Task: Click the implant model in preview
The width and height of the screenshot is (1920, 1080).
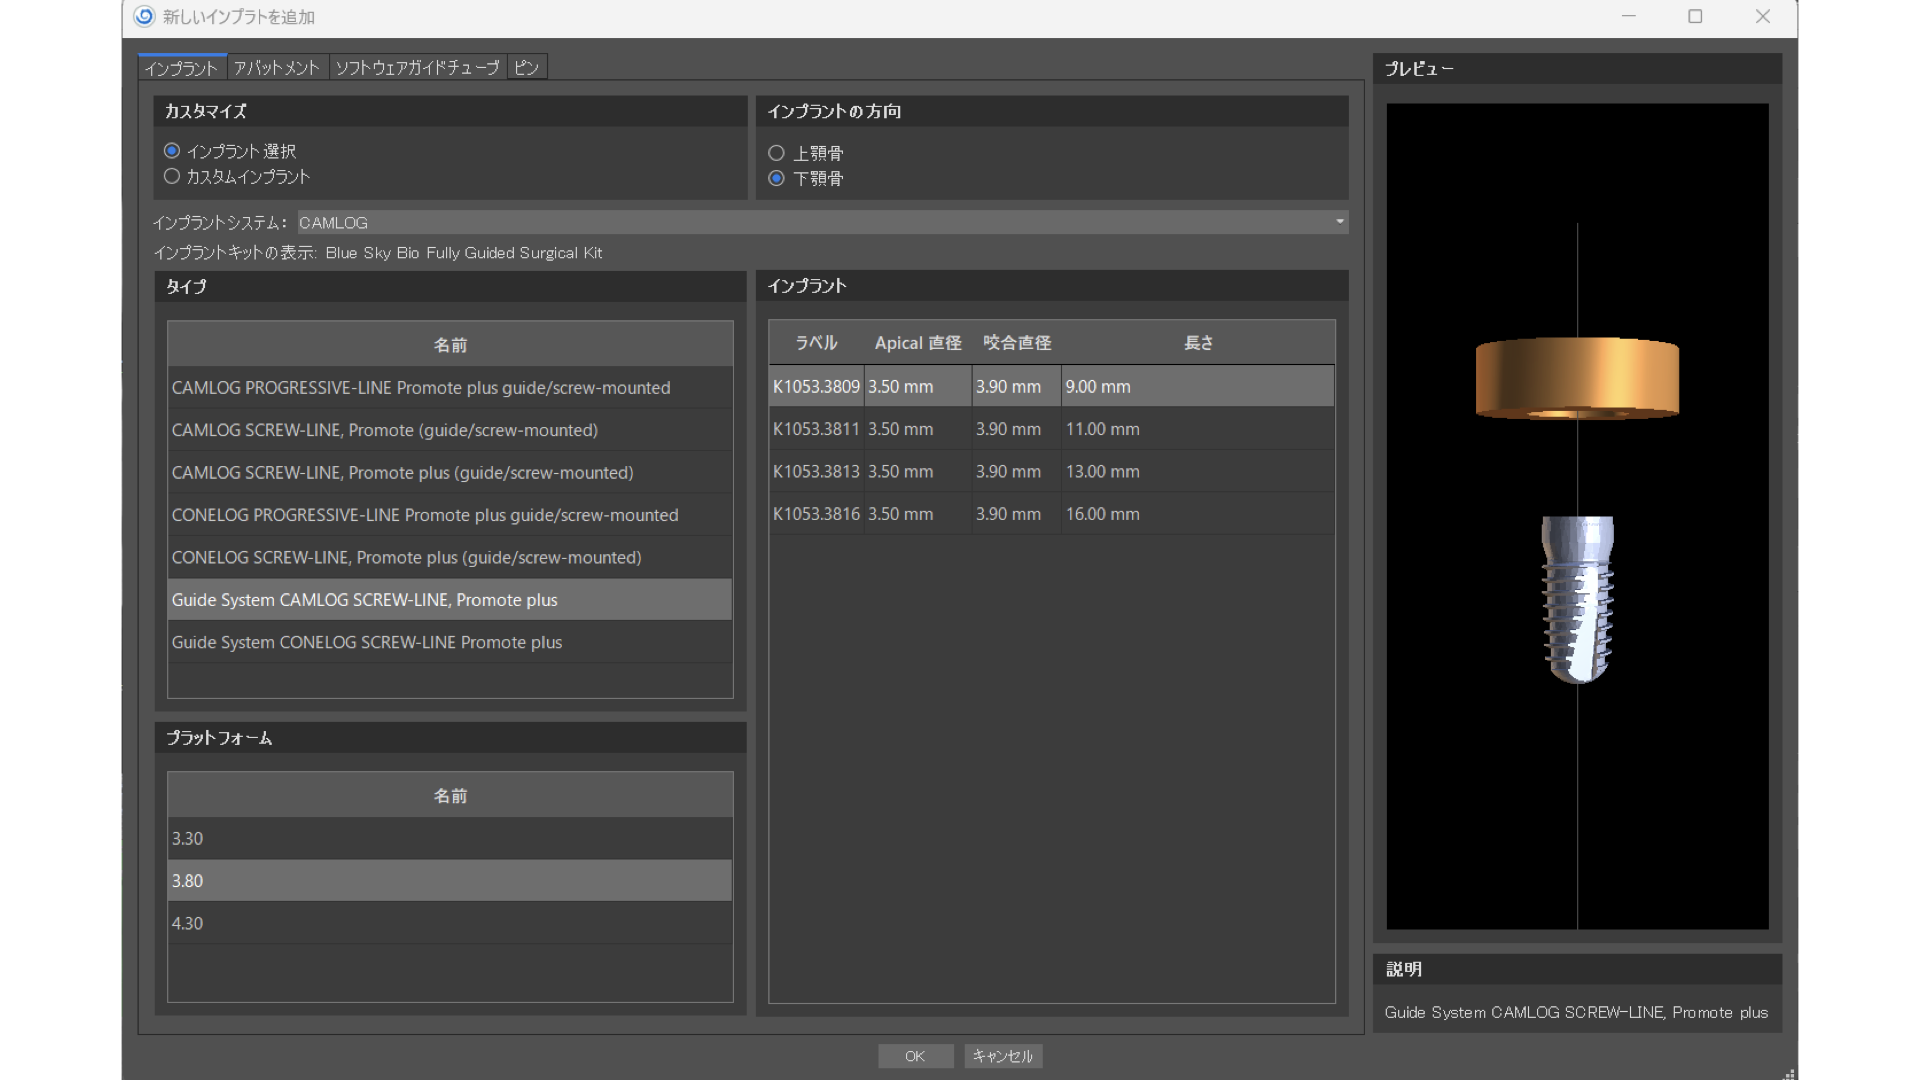Action: click(1577, 598)
